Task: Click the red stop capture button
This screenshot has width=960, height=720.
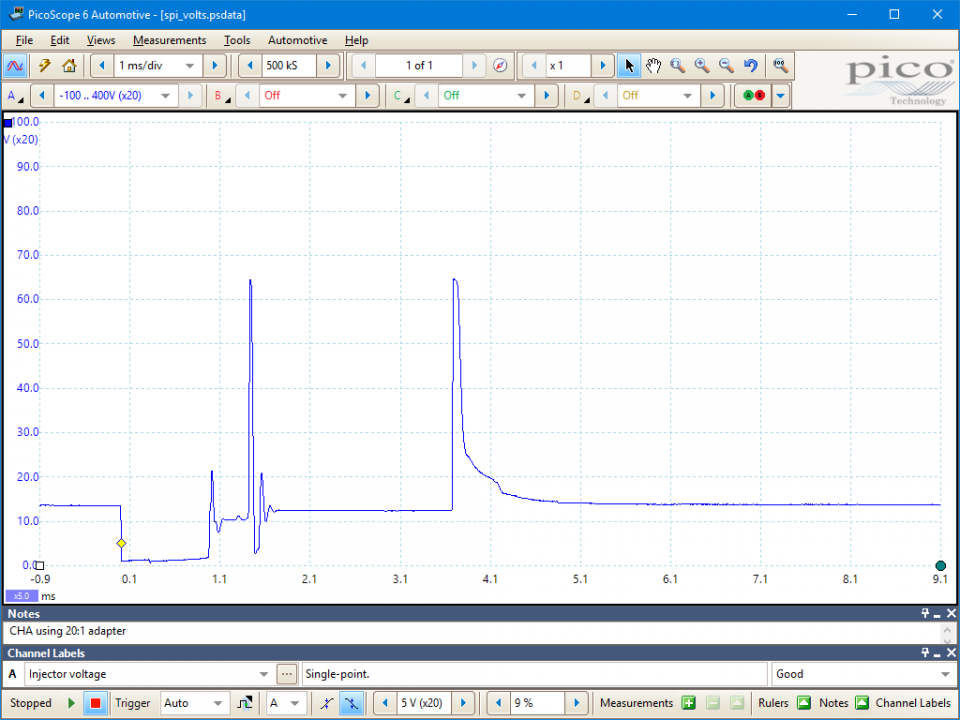Action: (x=95, y=703)
